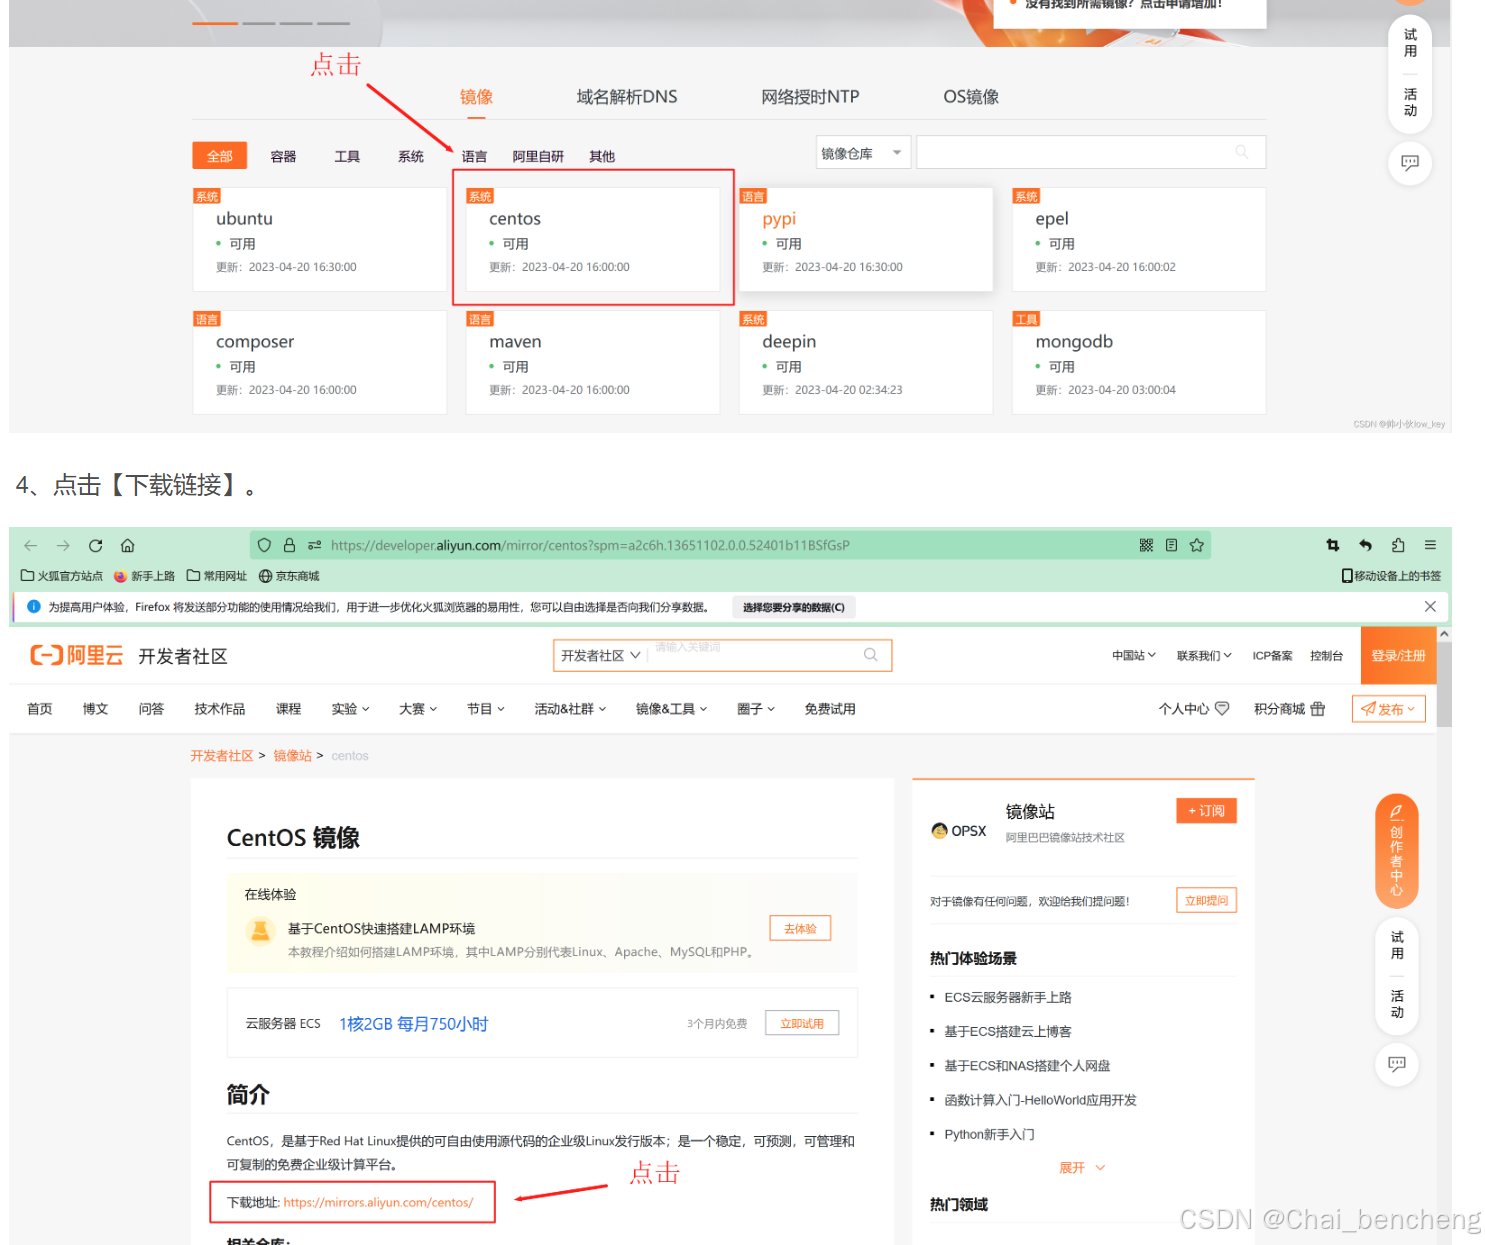Open 免费试用 nav item
This screenshot has width=1485, height=1245.
(830, 709)
